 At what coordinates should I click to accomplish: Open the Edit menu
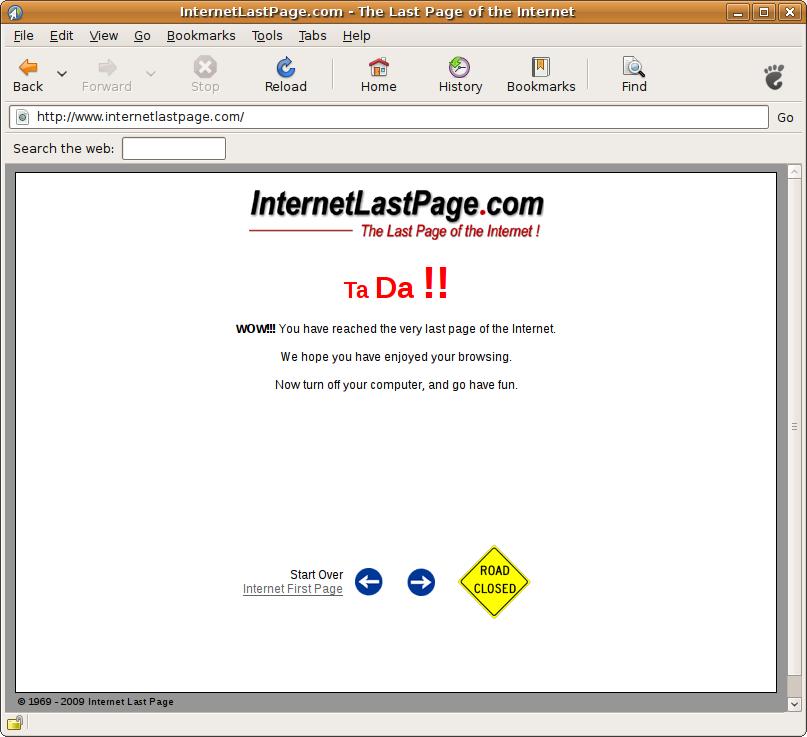point(61,36)
